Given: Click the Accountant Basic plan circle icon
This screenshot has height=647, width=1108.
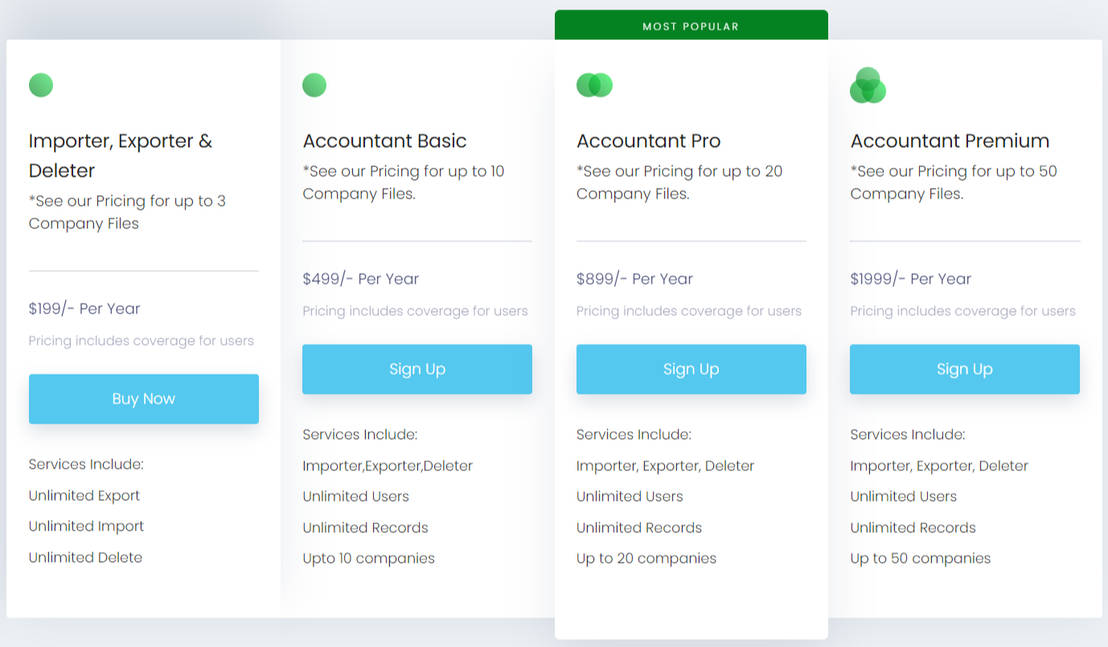Looking at the screenshot, I should pos(314,85).
